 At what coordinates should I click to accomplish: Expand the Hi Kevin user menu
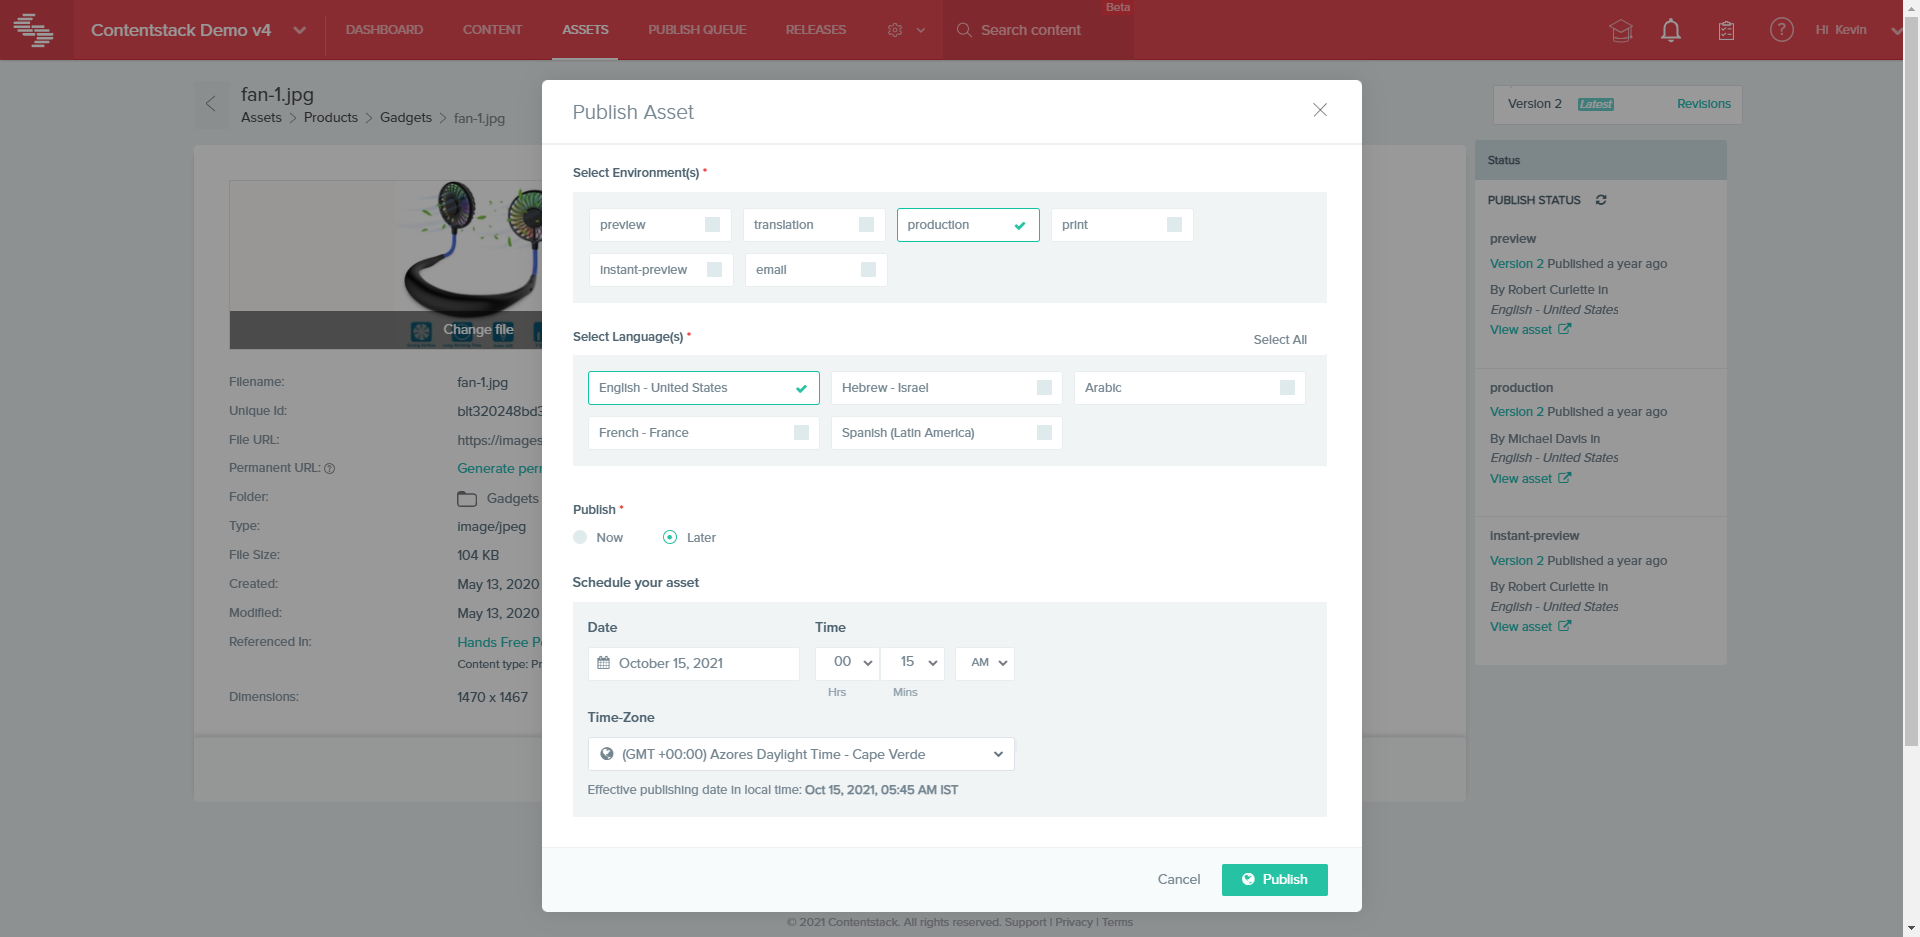pos(1897,30)
